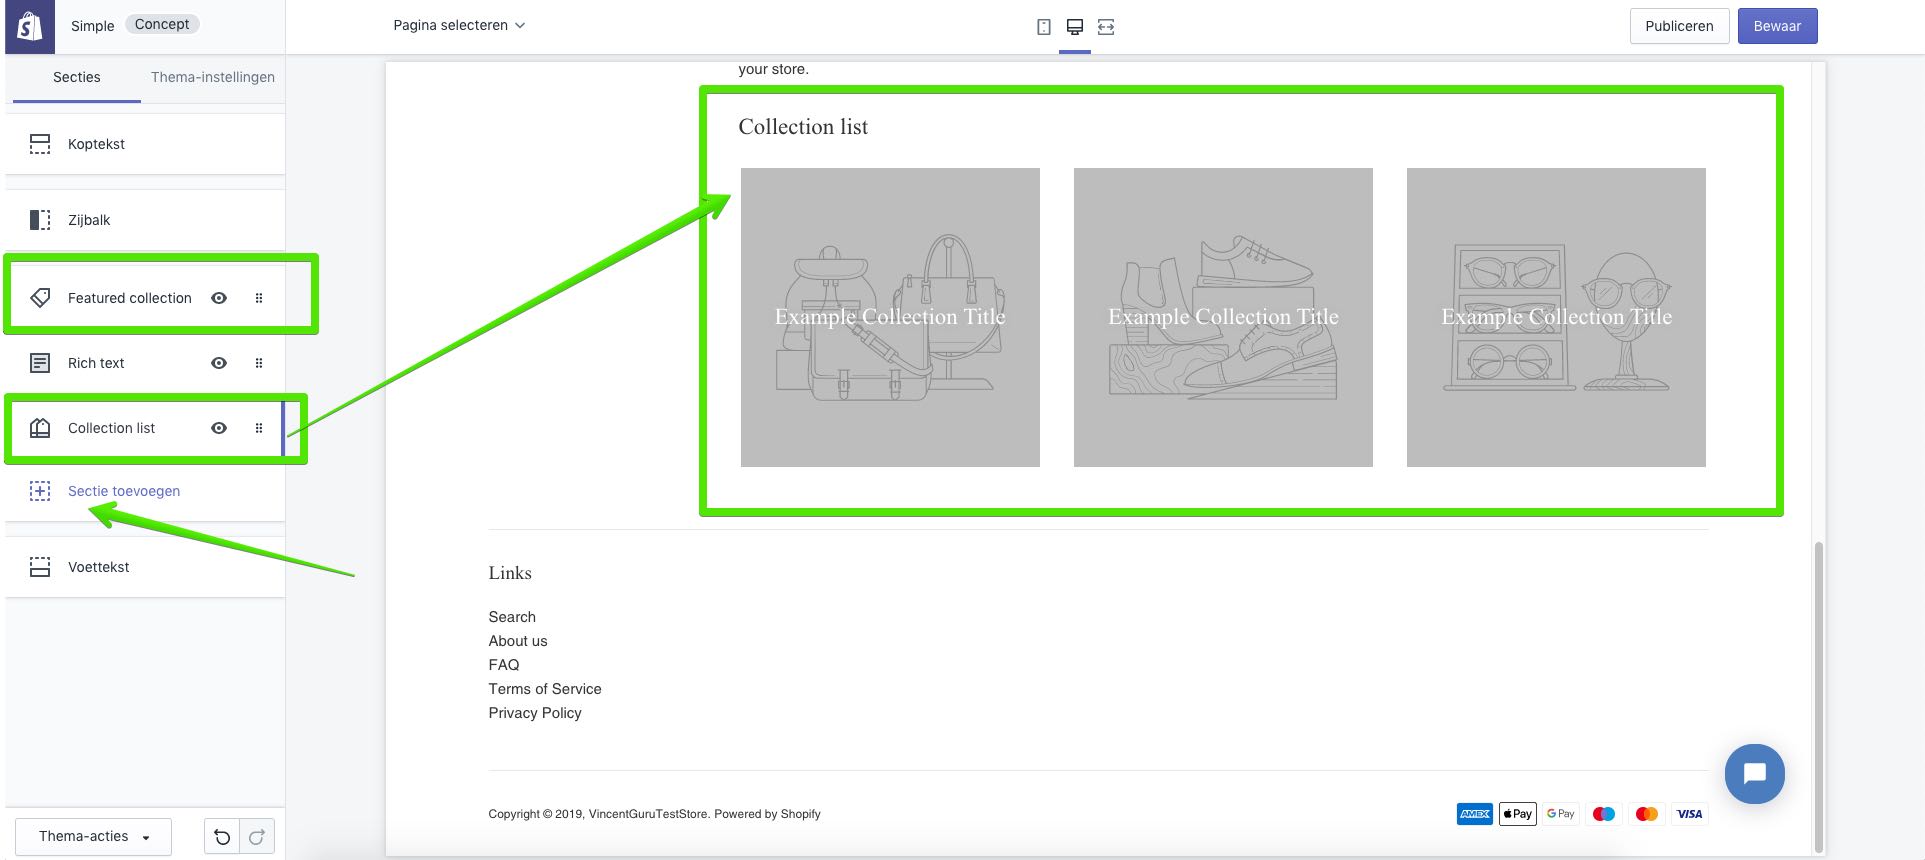Open the Pagina selecteren dropdown
The height and width of the screenshot is (860, 1925).
(459, 26)
